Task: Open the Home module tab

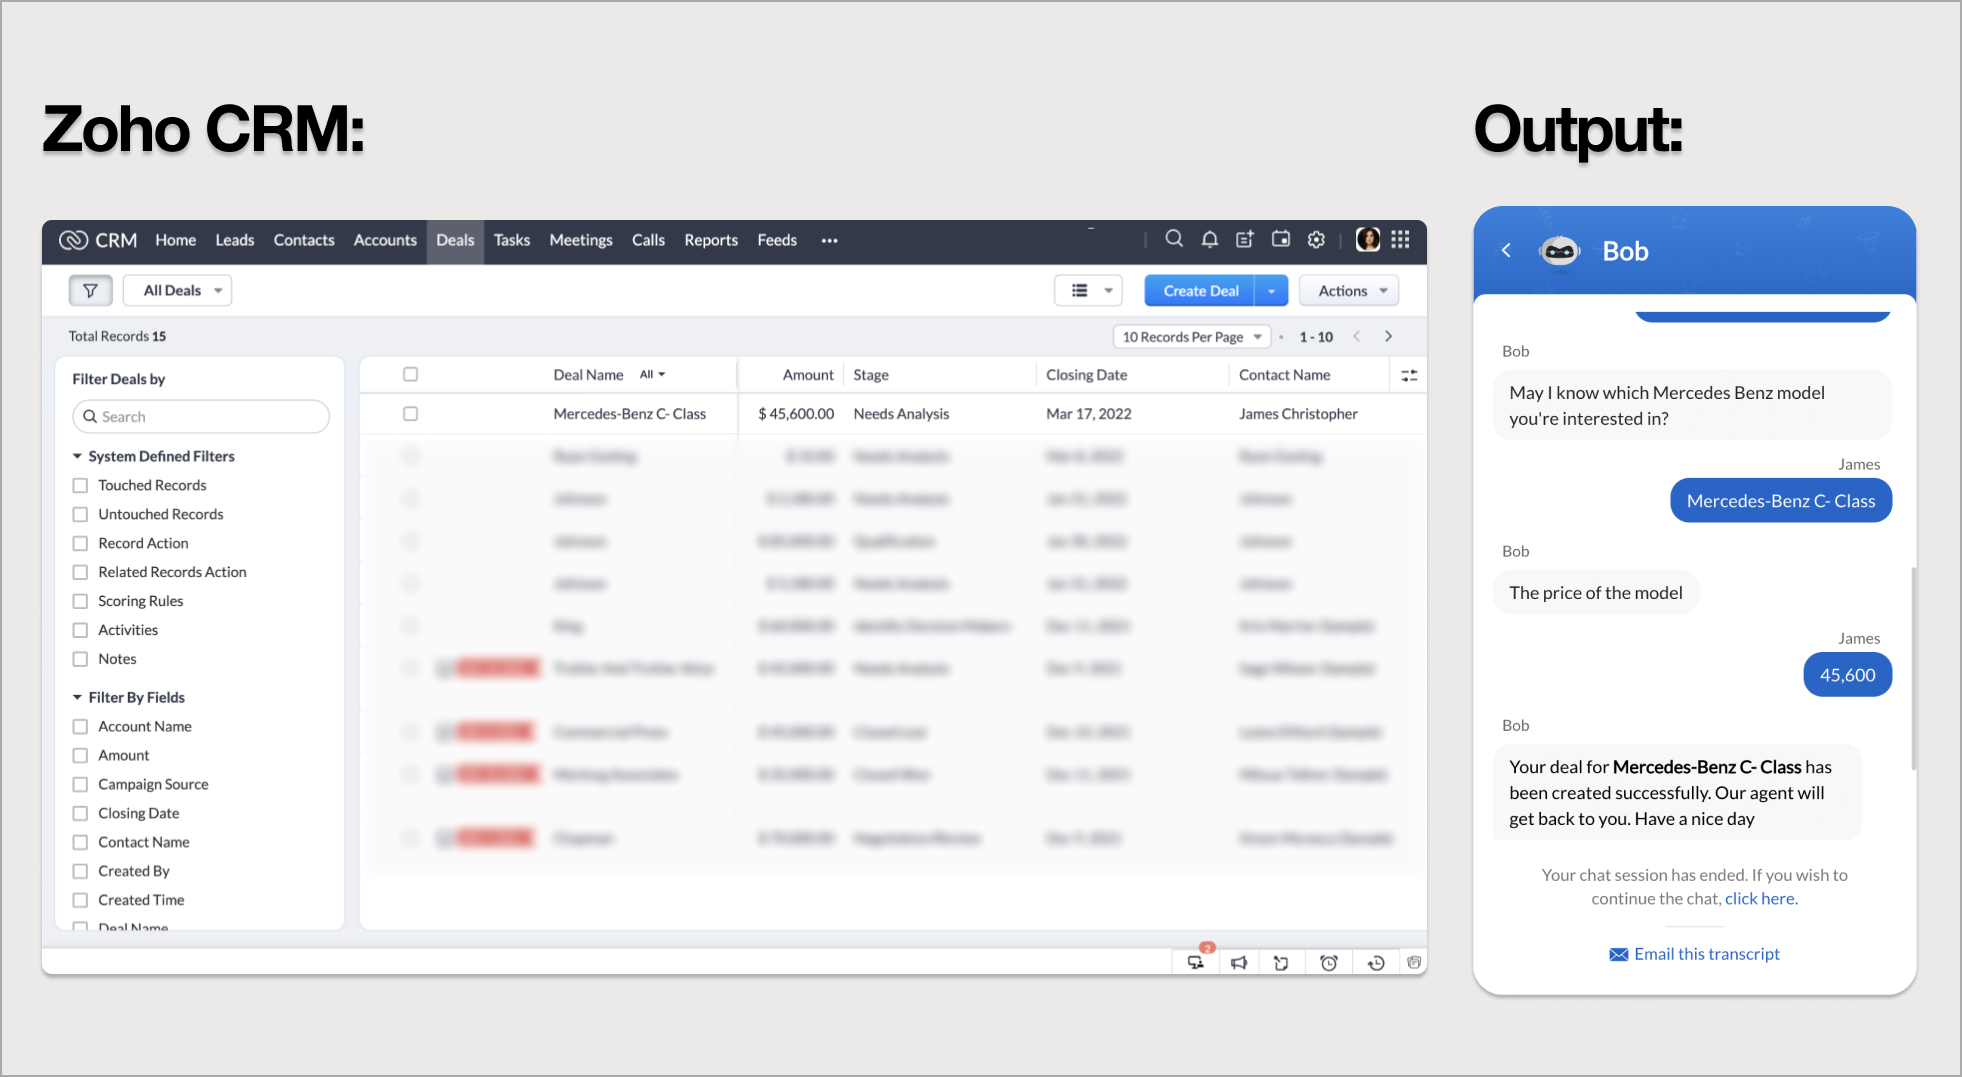Action: click(176, 240)
